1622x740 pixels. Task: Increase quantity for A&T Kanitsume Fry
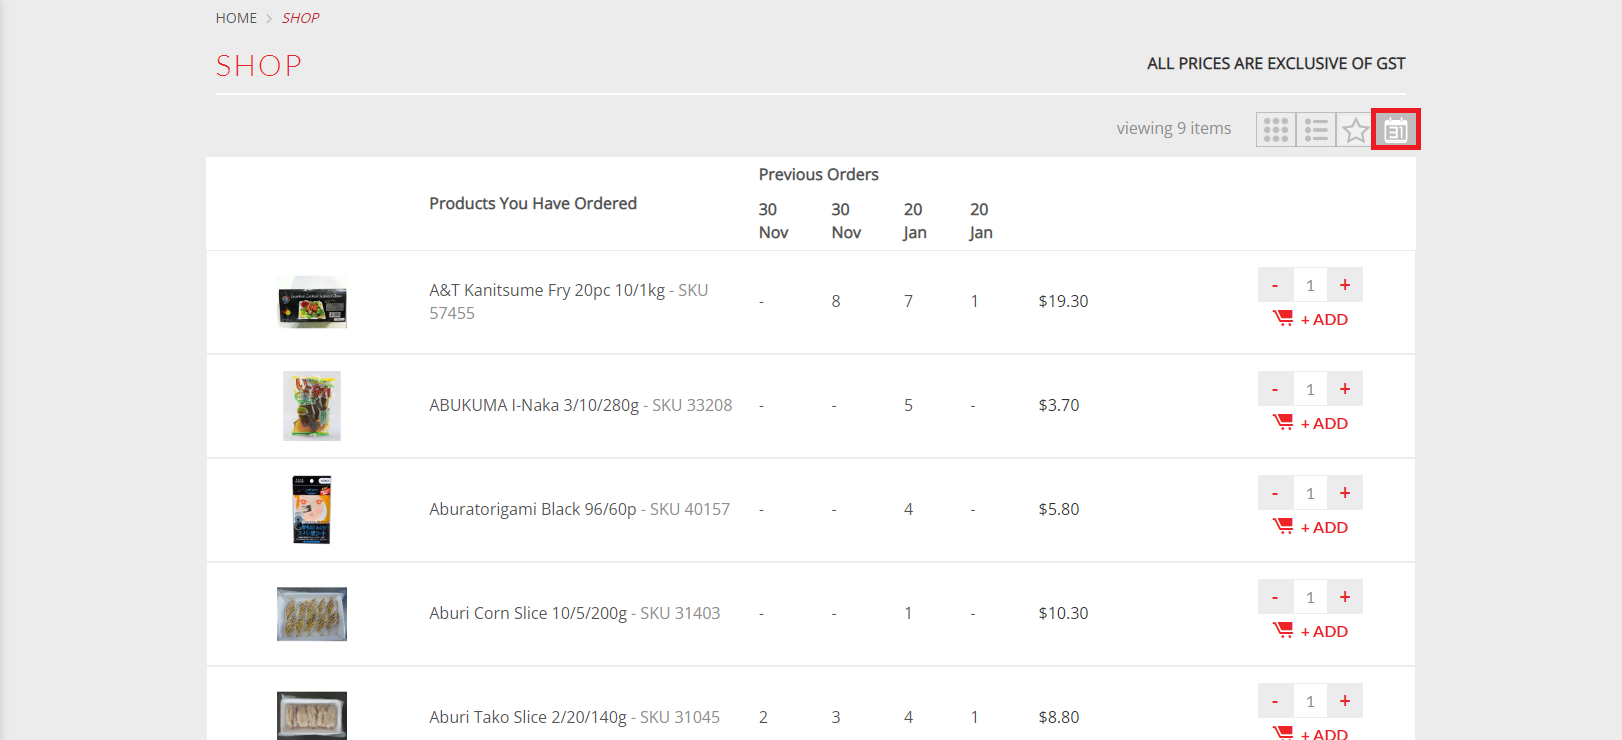[1345, 285]
